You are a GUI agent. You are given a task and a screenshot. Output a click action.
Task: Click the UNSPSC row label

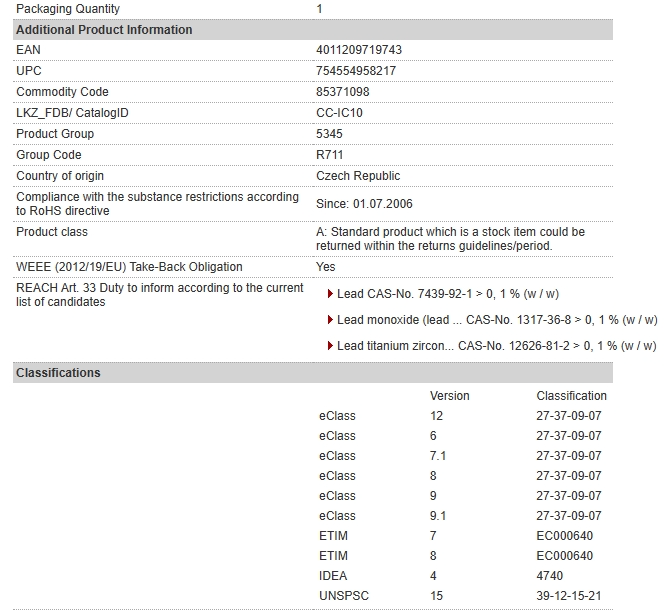[x=344, y=596]
